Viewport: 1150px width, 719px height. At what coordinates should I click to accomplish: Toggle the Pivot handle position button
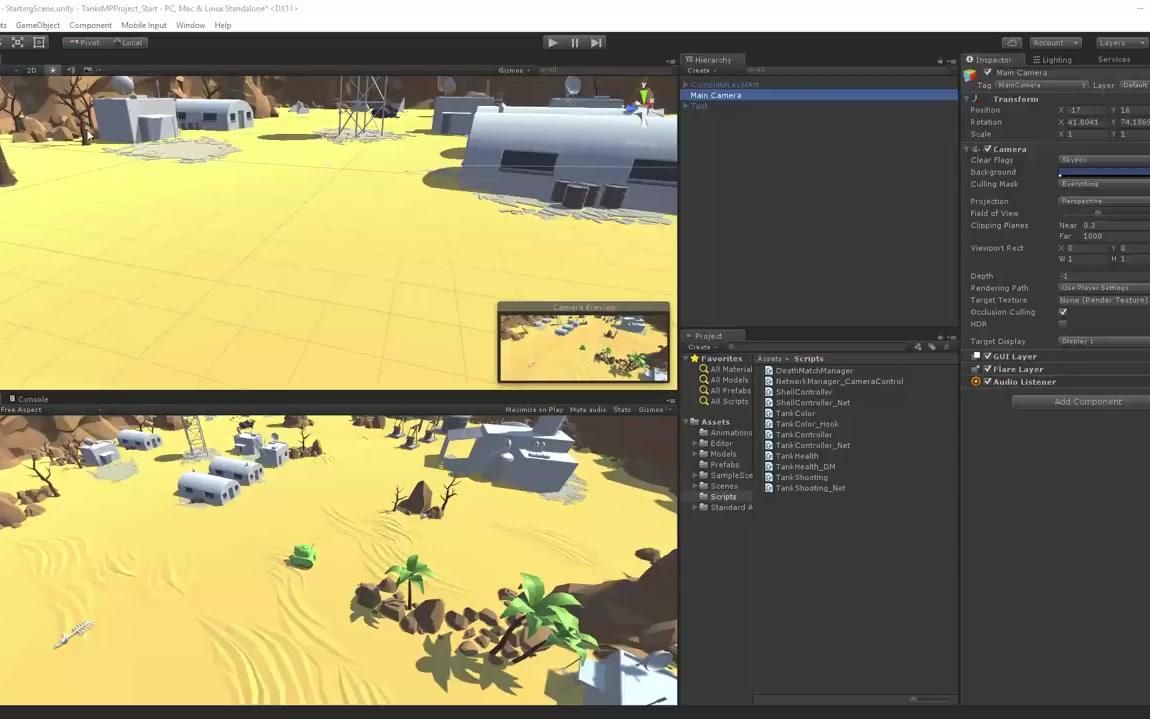point(85,43)
